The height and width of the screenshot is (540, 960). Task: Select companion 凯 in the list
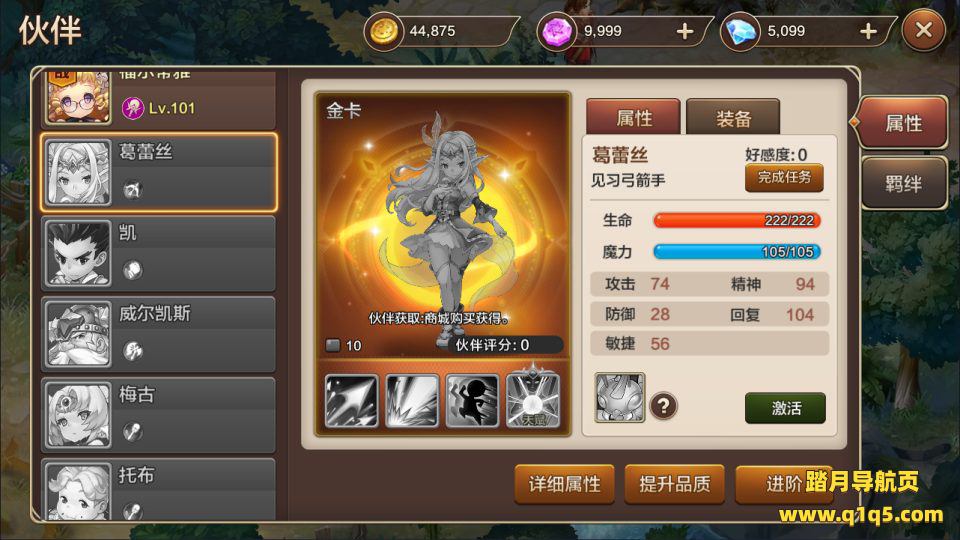[x=159, y=253]
